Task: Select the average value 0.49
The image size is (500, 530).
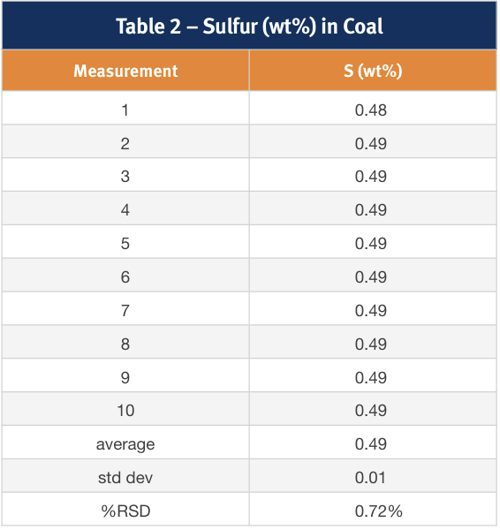Action: tap(371, 444)
